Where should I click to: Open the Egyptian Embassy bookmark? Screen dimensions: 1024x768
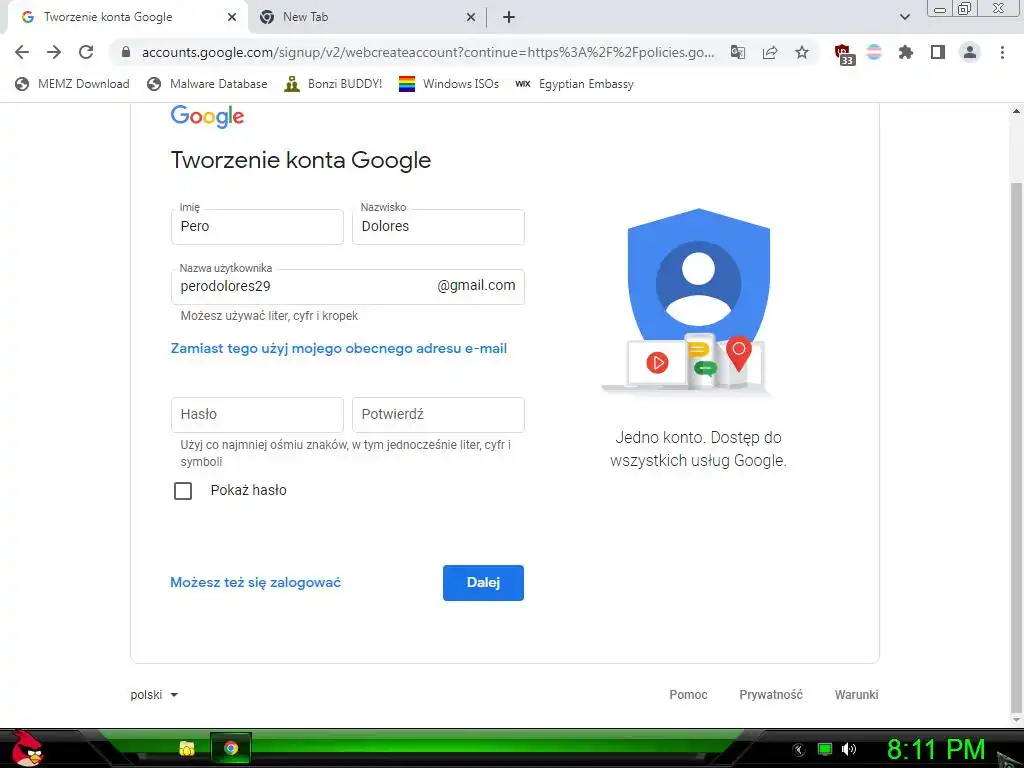coord(574,84)
